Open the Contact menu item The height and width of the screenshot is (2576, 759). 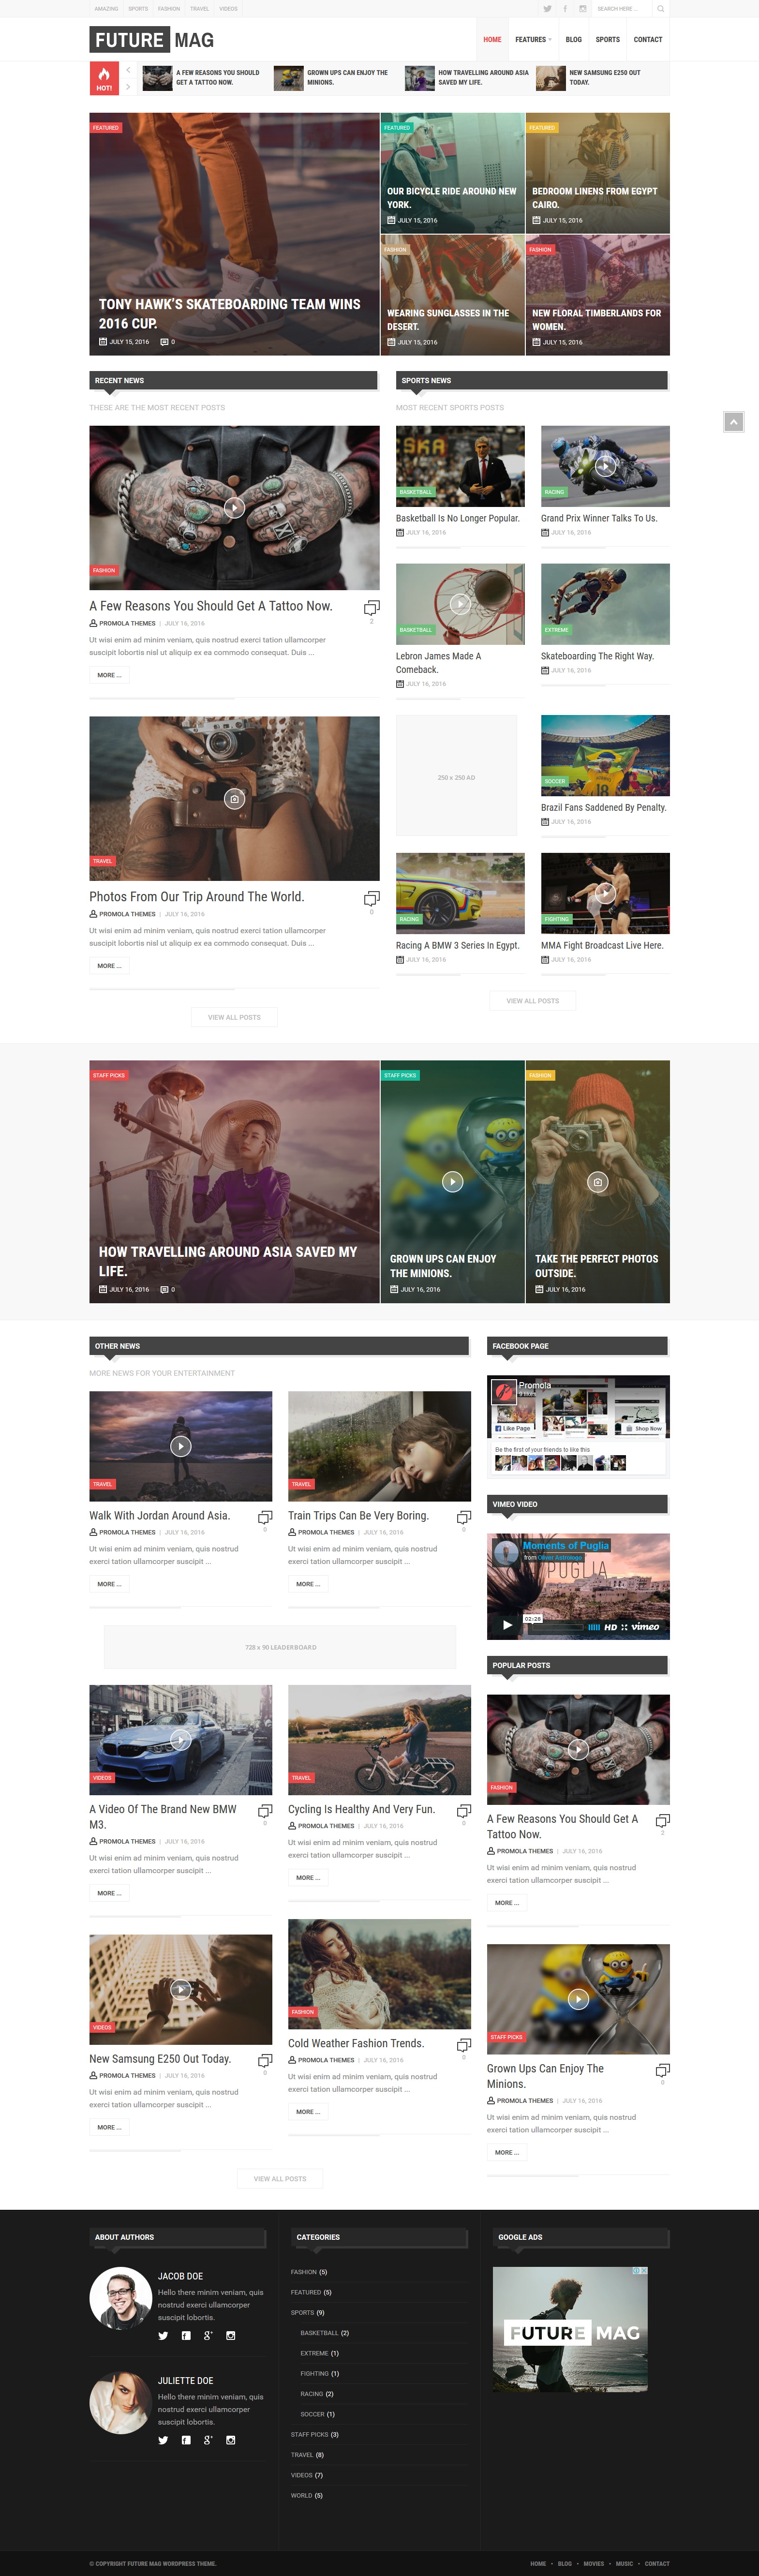(x=648, y=40)
